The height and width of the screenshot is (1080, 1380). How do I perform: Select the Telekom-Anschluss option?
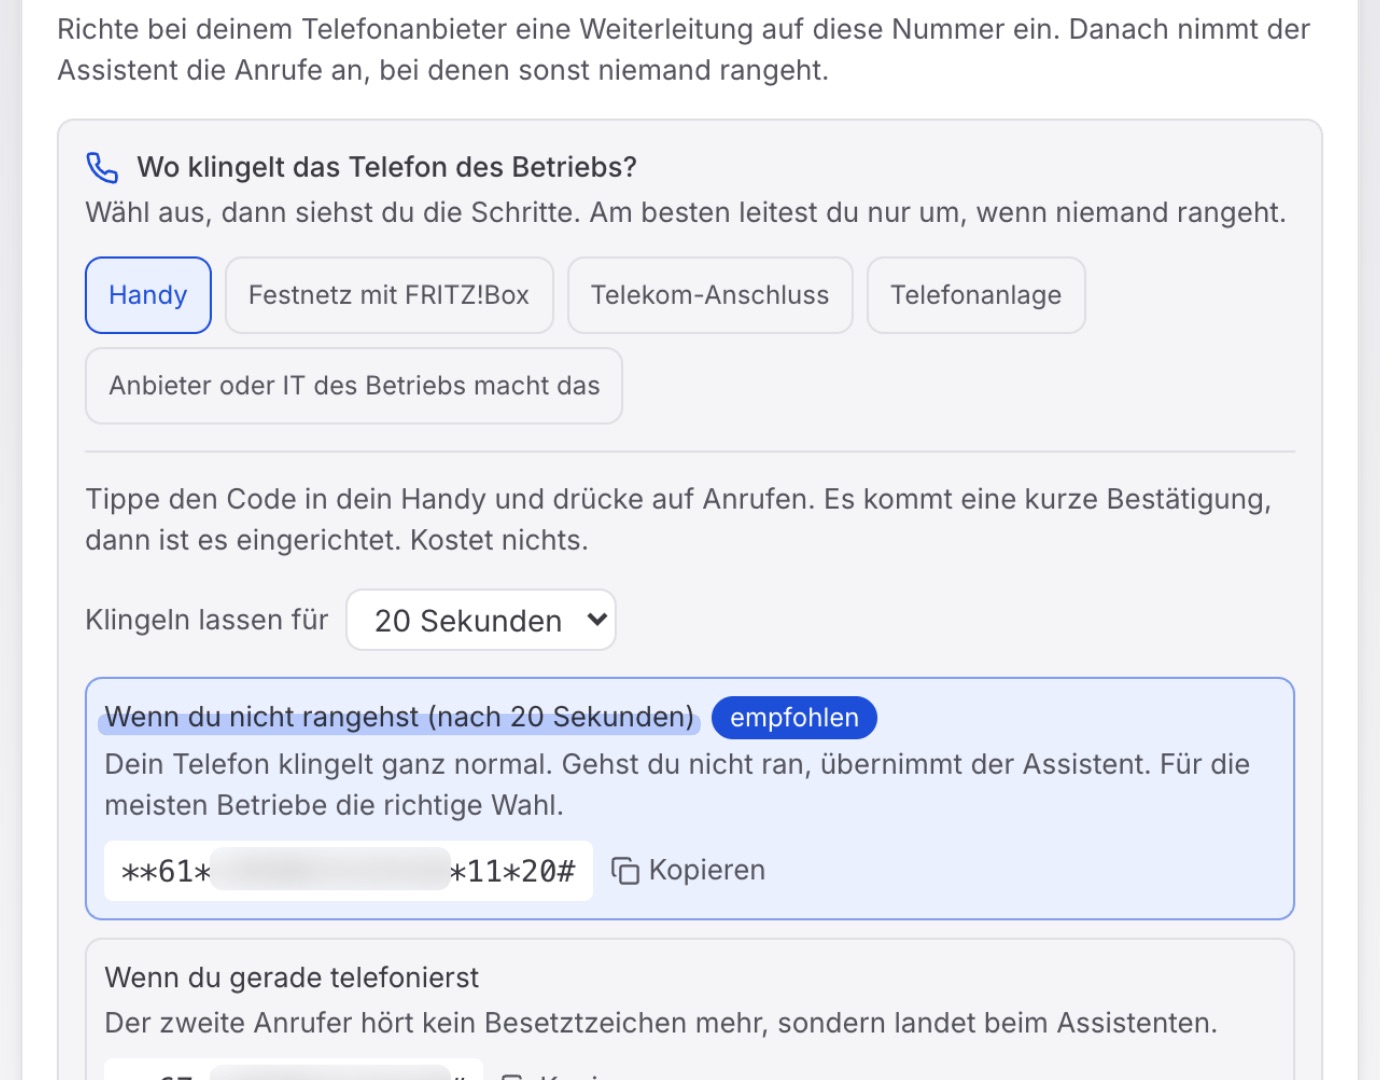click(710, 295)
